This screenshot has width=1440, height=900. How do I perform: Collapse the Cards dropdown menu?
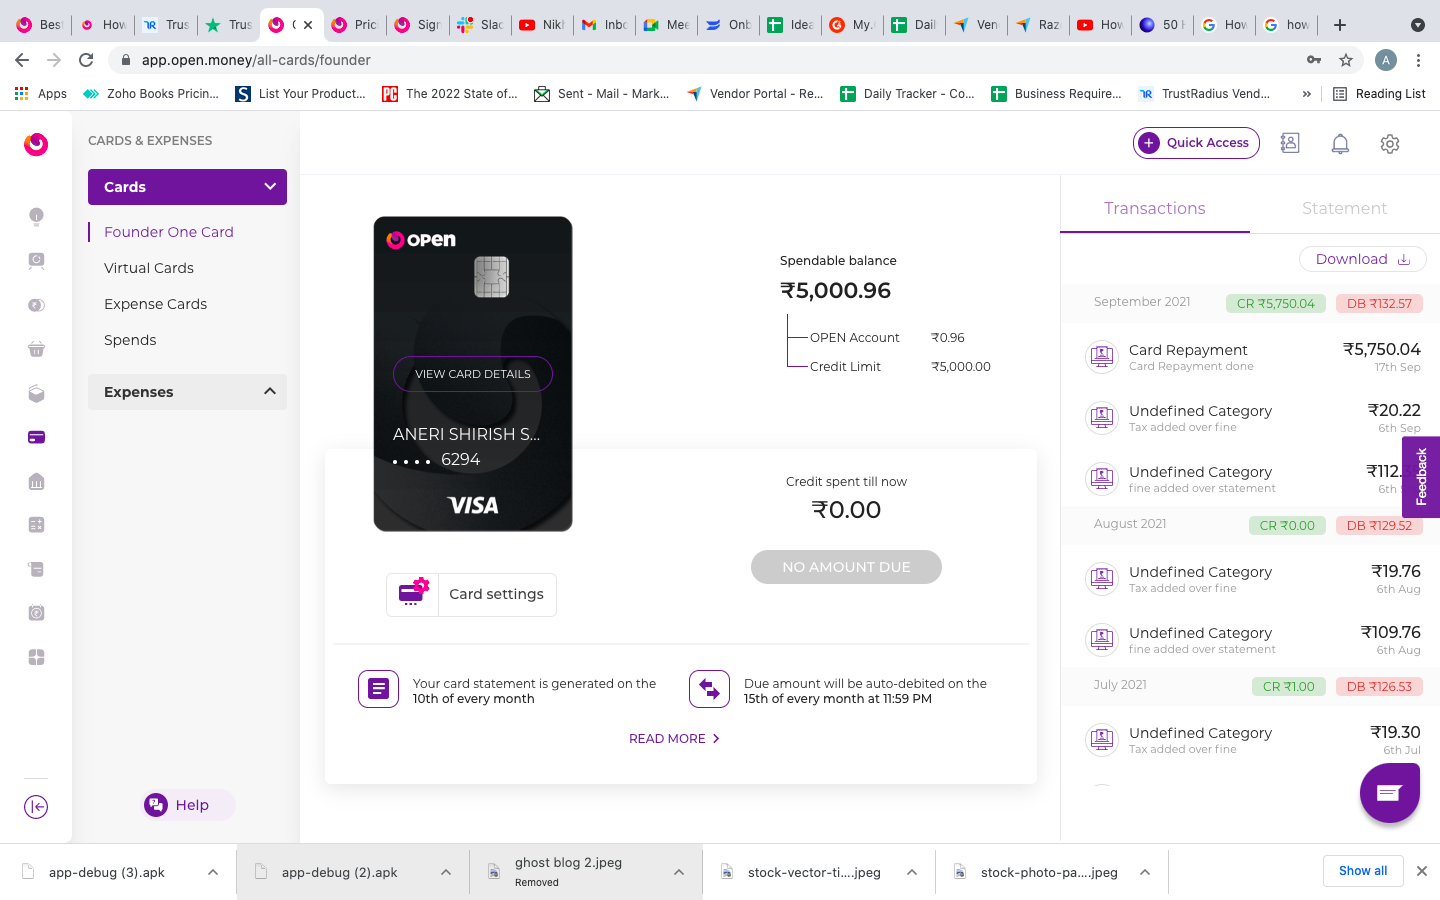coord(270,187)
